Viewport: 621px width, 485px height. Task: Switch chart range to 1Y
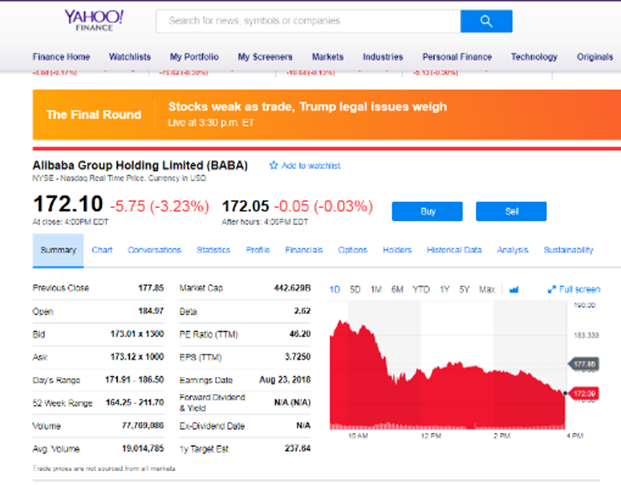[x=444, y=289]
